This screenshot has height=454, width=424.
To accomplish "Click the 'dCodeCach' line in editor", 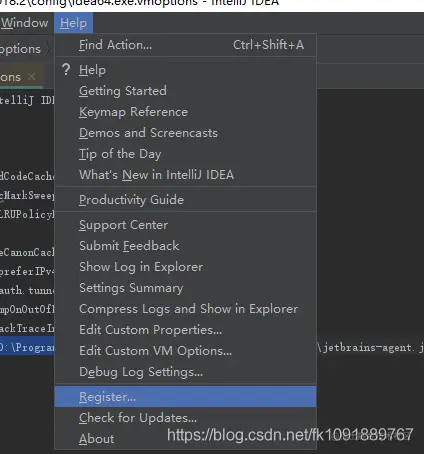I will [27, 176].
